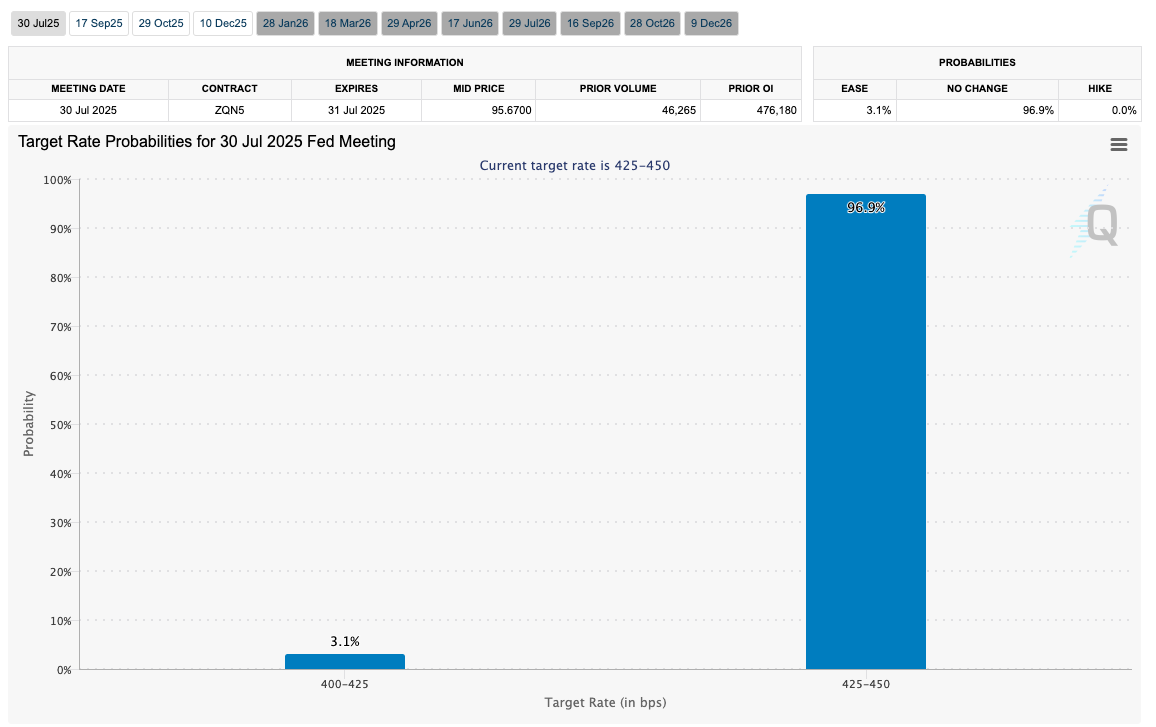Switch to the 17 Sep25 meeting tab
This screenshot has height=727, width=1156.
(100, 23)
